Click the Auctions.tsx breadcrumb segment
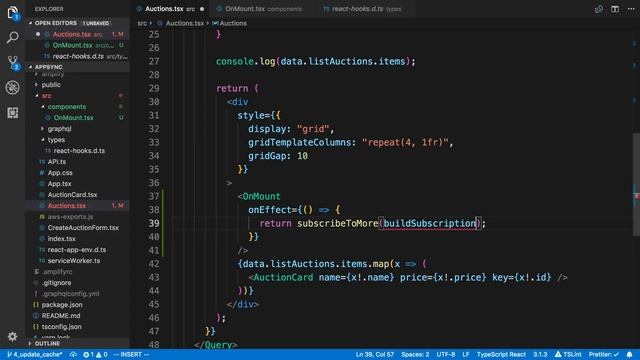 (184, 23)
